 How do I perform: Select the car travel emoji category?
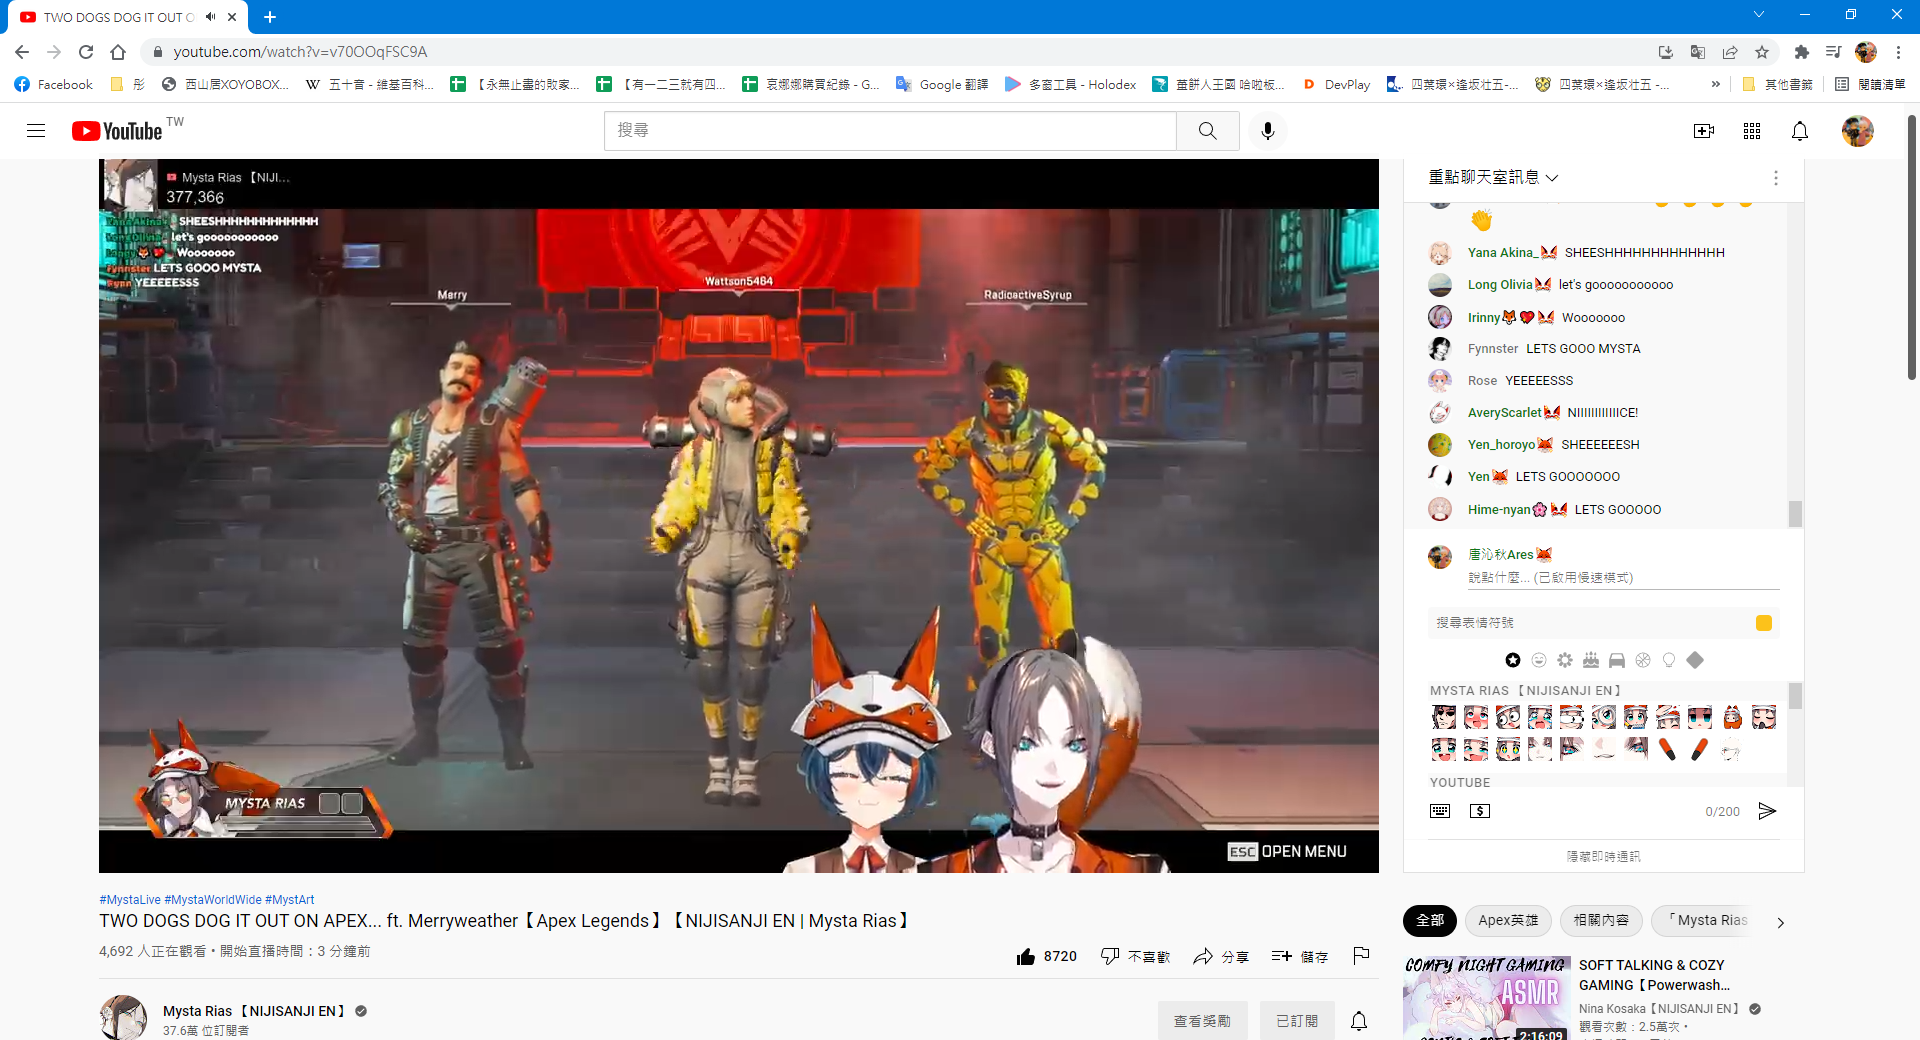click(1617, 660)
